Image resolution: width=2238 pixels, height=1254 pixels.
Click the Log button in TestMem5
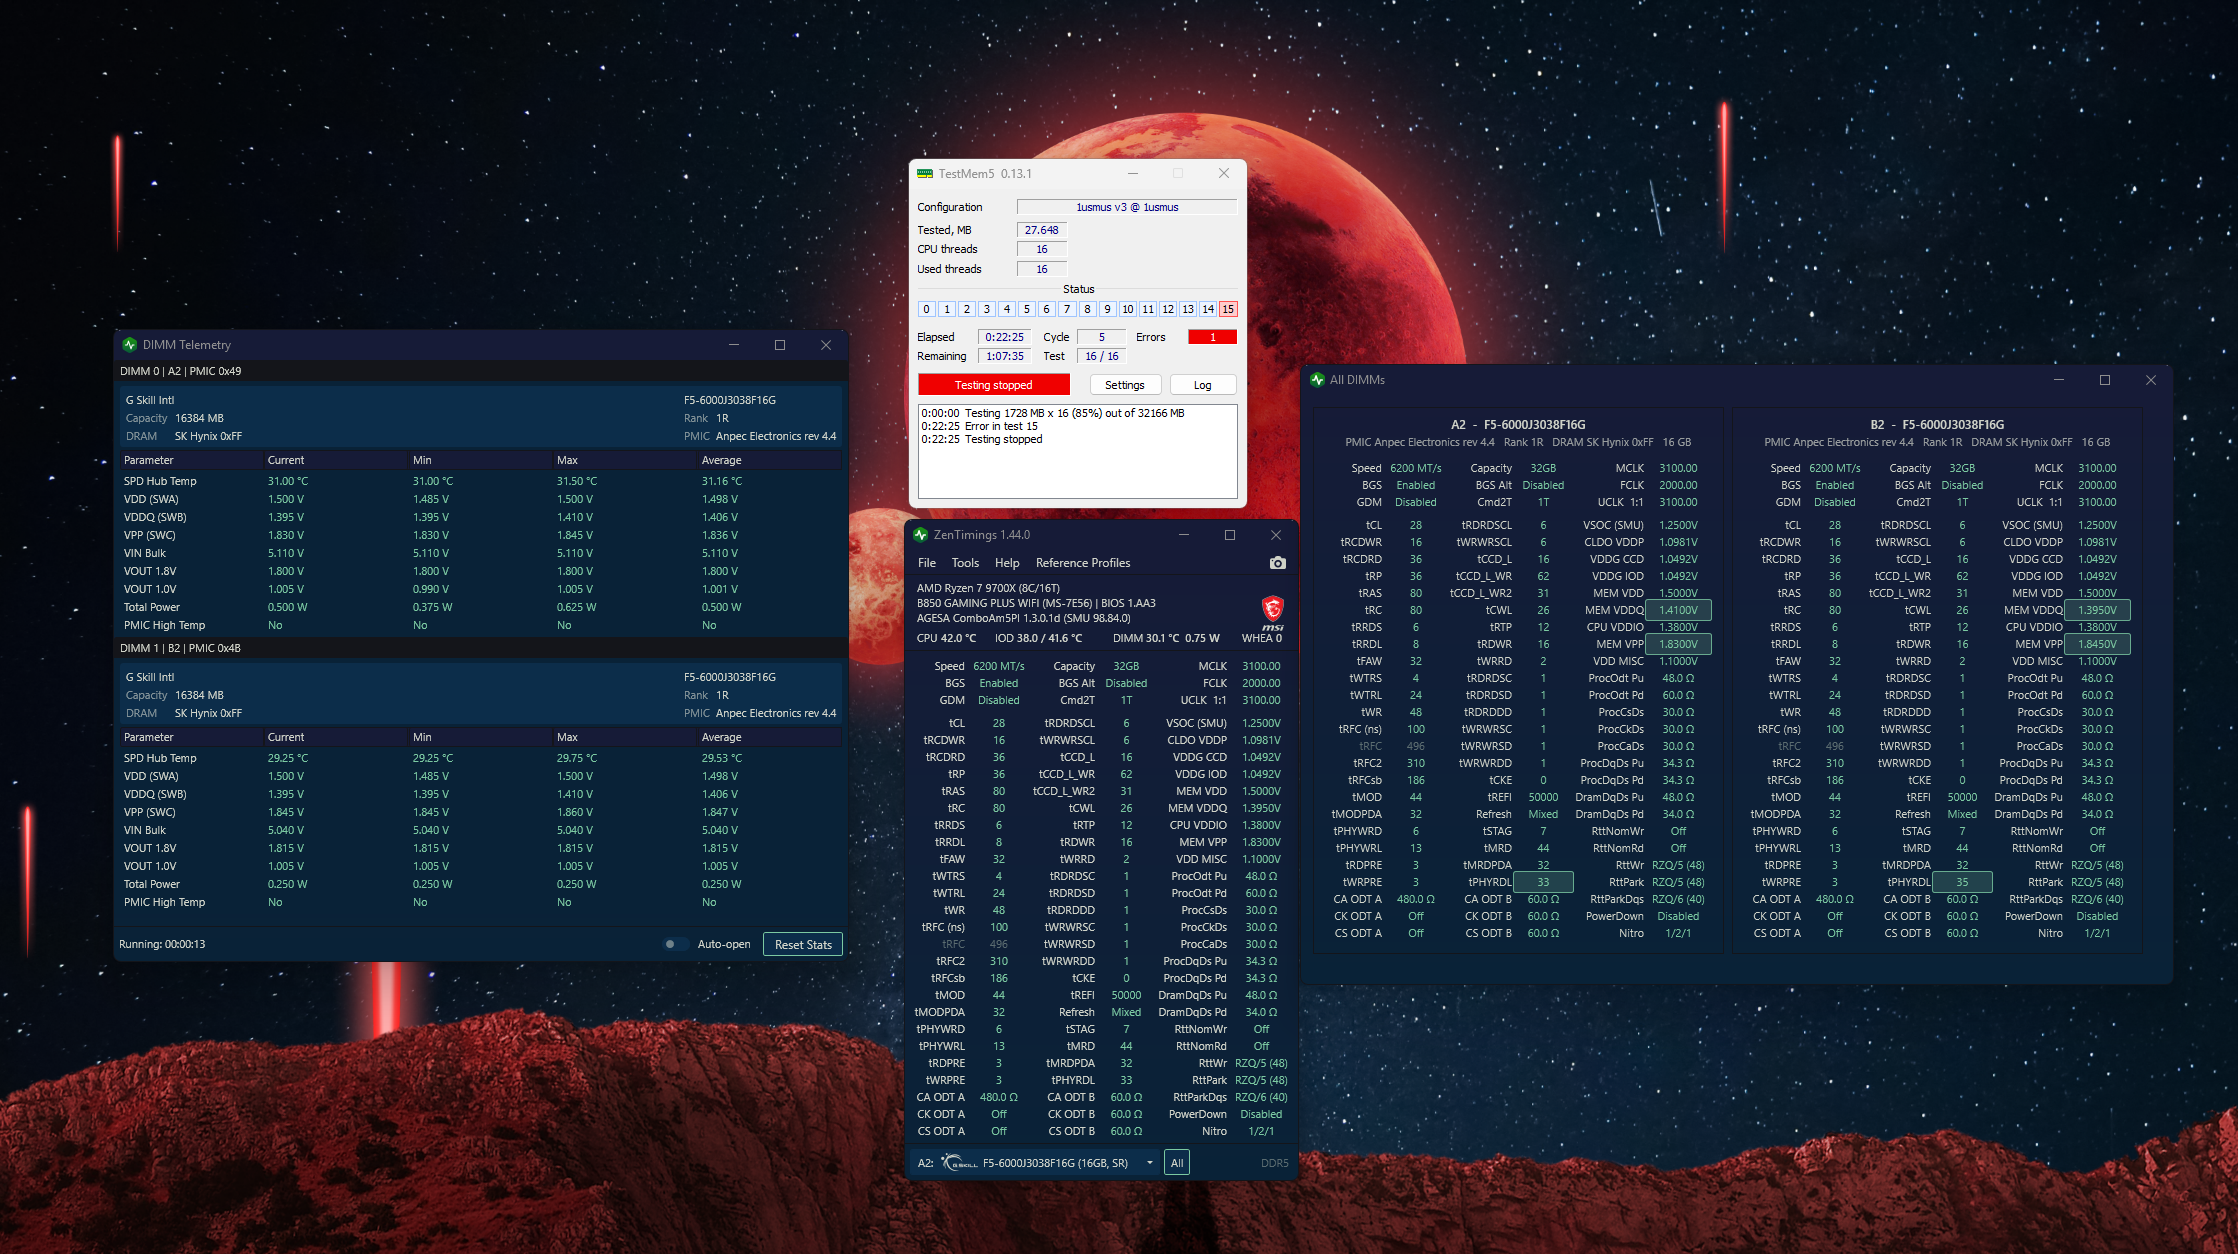1202,385
